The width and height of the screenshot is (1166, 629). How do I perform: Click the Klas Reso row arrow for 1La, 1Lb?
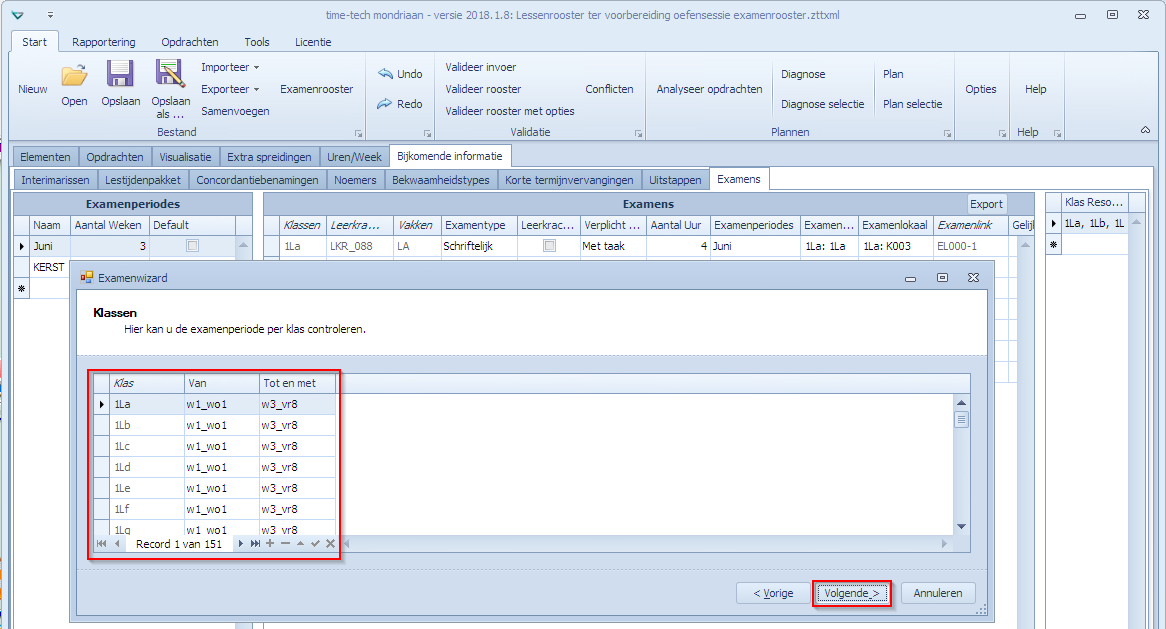(x=1053, y=223)
